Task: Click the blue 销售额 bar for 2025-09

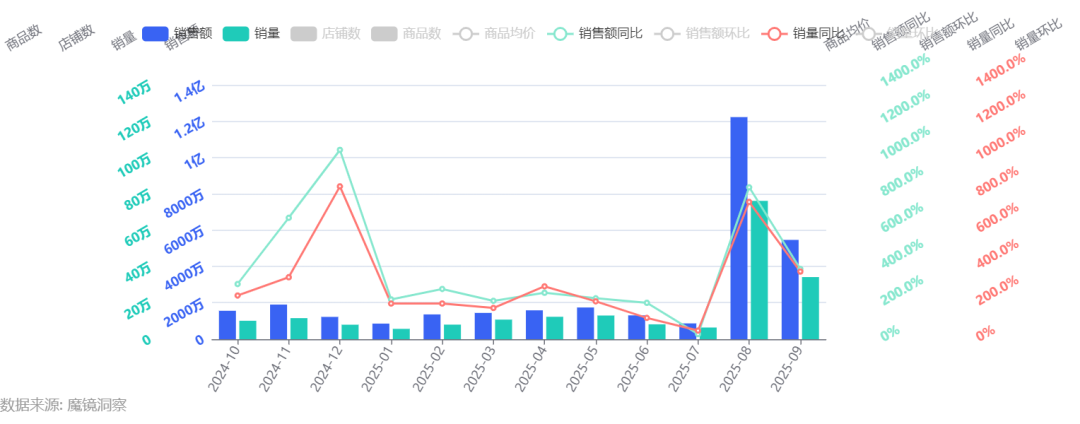Action: (790, 289)
